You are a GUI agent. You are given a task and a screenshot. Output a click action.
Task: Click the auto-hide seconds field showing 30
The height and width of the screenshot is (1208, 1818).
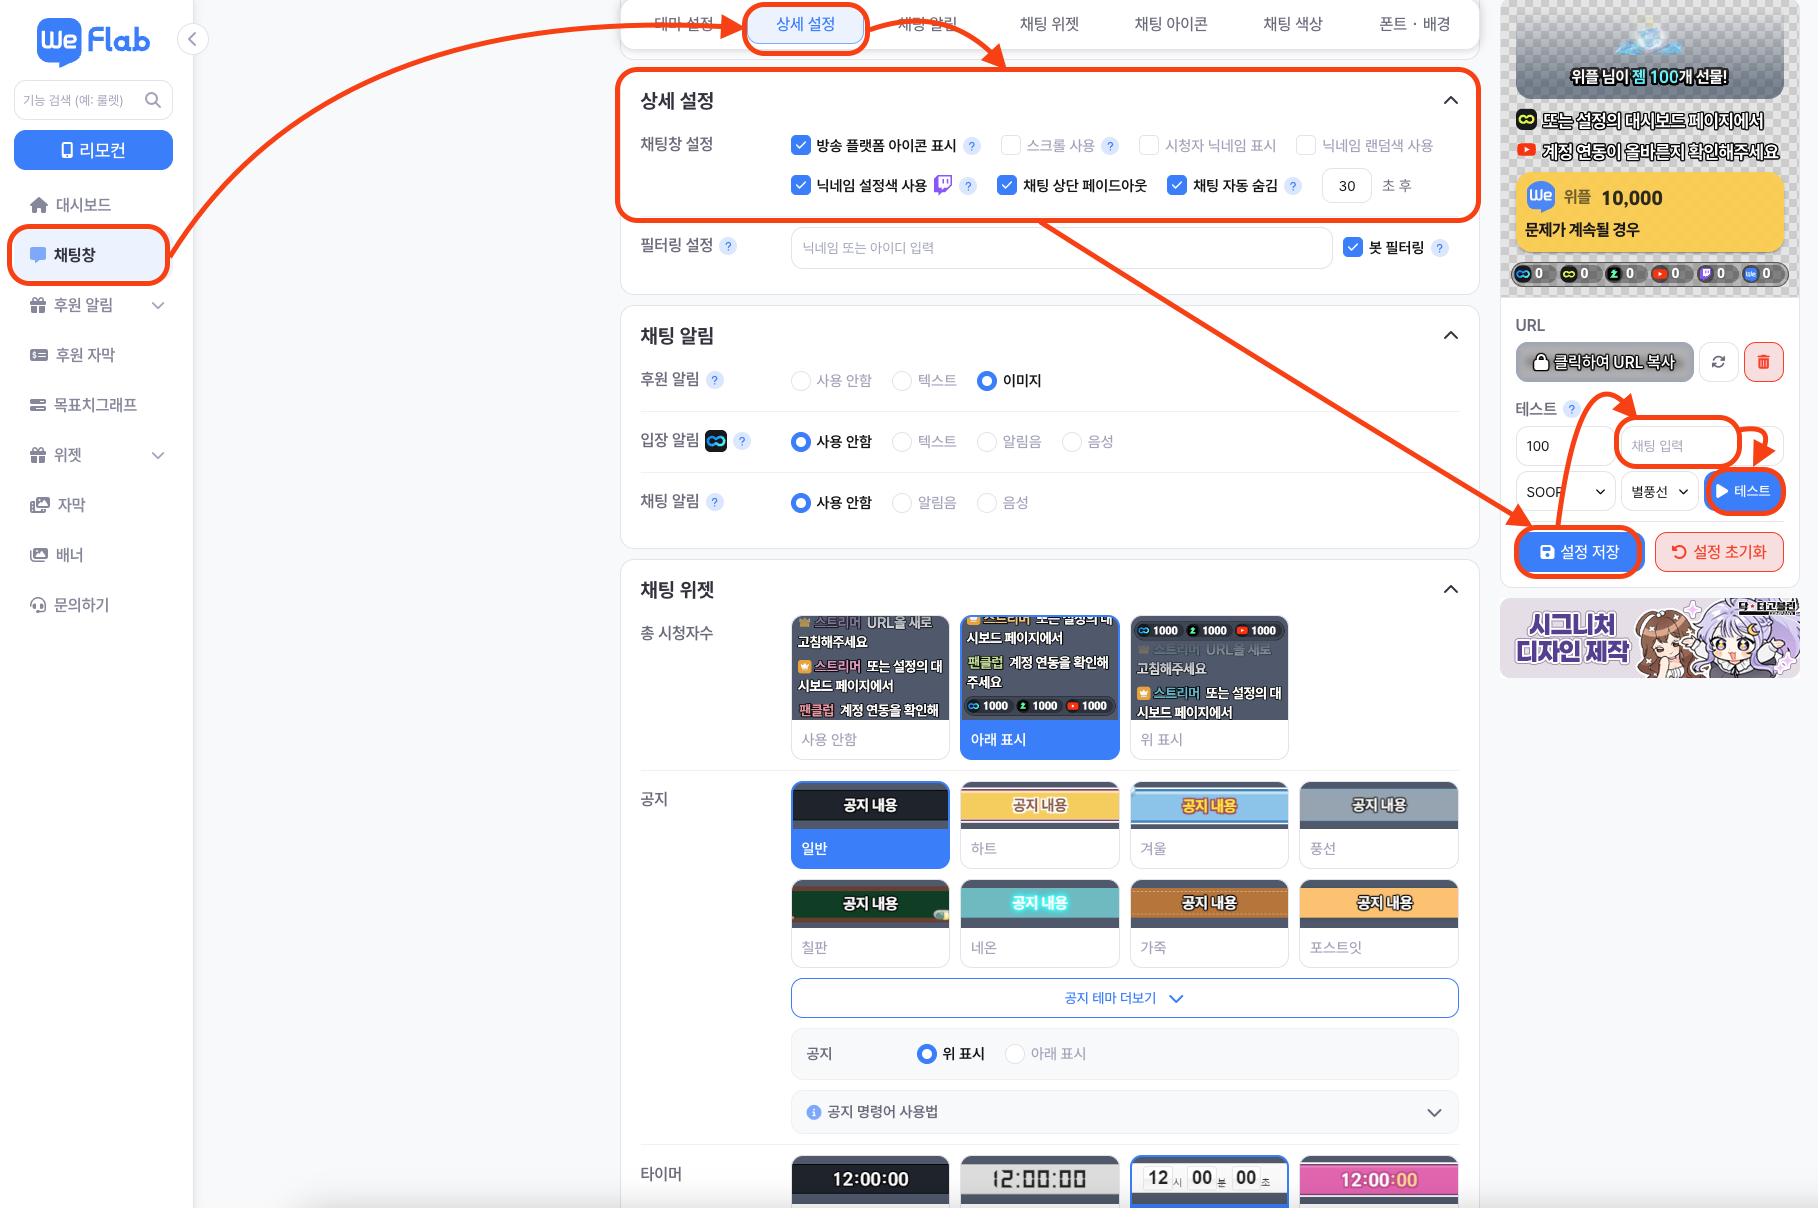click(1346, 186)
